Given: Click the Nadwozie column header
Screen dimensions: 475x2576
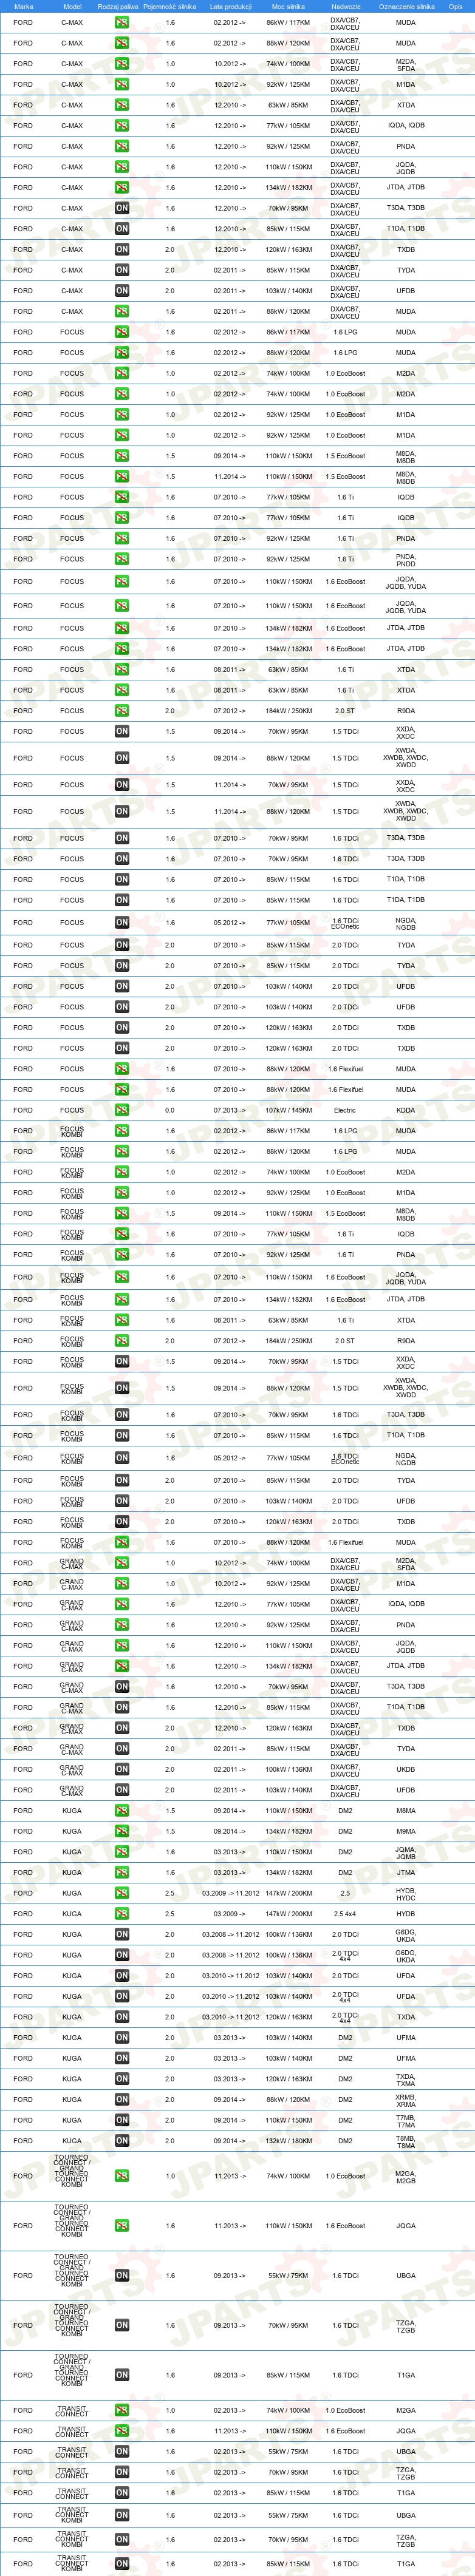Looking at the screenshot, I should point(346,6).
